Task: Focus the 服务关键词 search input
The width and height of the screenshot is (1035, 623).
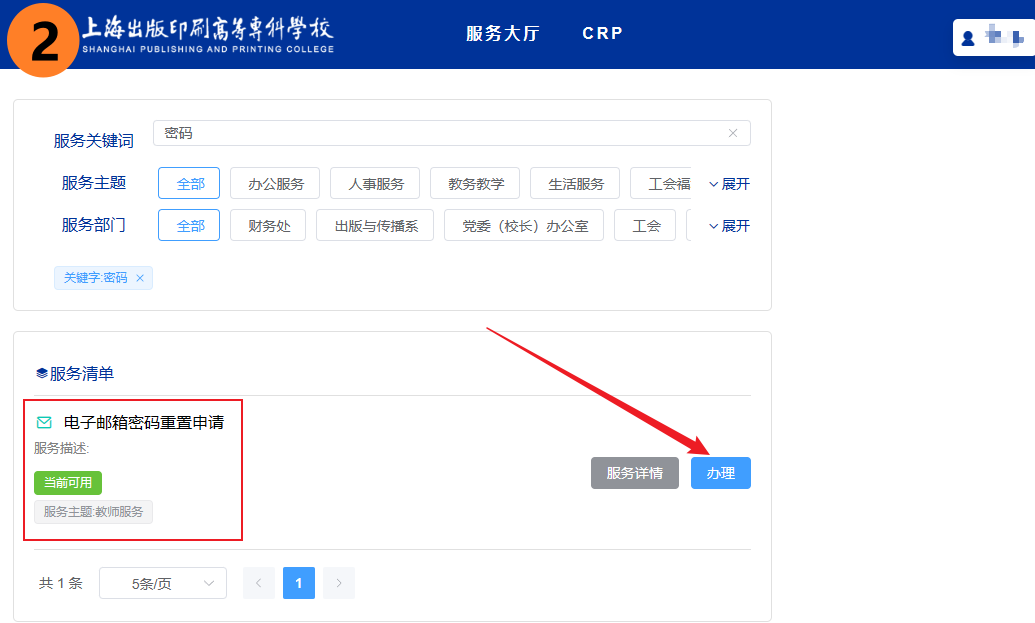Action: click(451, 133)
